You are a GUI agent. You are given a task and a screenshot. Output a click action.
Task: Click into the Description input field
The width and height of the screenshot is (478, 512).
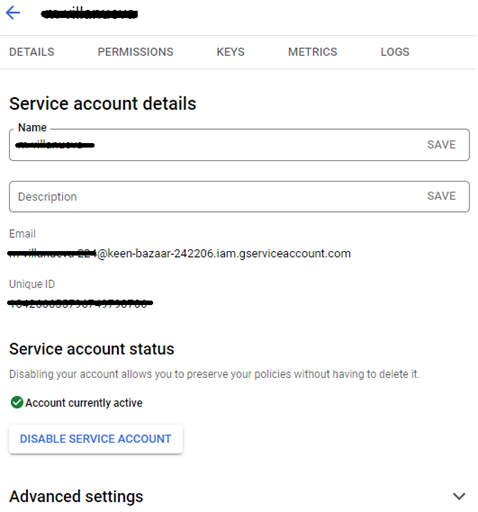[217, 197]
